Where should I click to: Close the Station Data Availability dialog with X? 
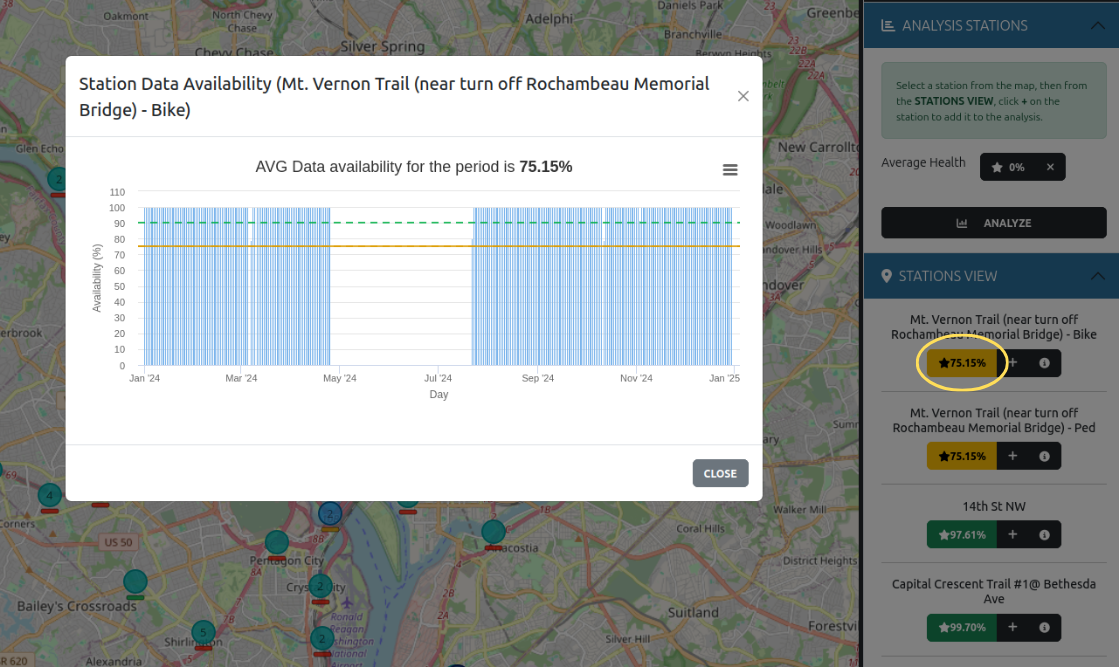[743, 96]
